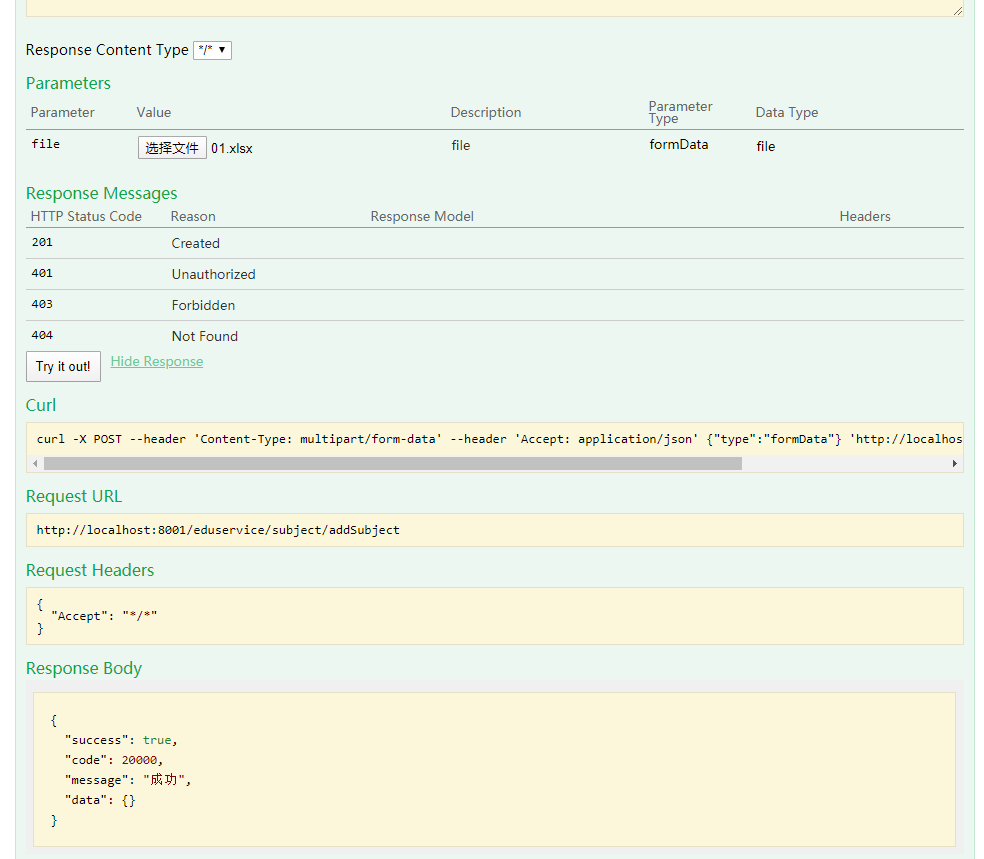
Task: Click the 404 status code cell
Action: point(42,336)
